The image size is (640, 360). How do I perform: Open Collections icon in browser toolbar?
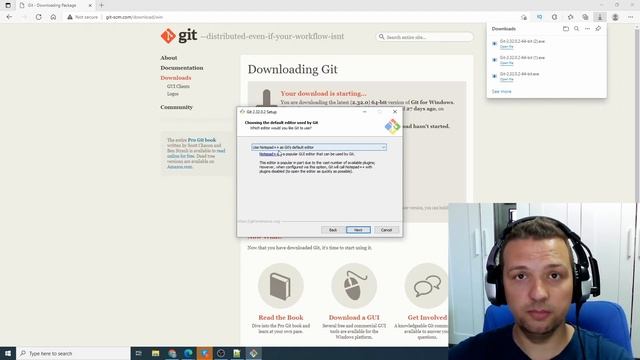click(x=585, y=17)
